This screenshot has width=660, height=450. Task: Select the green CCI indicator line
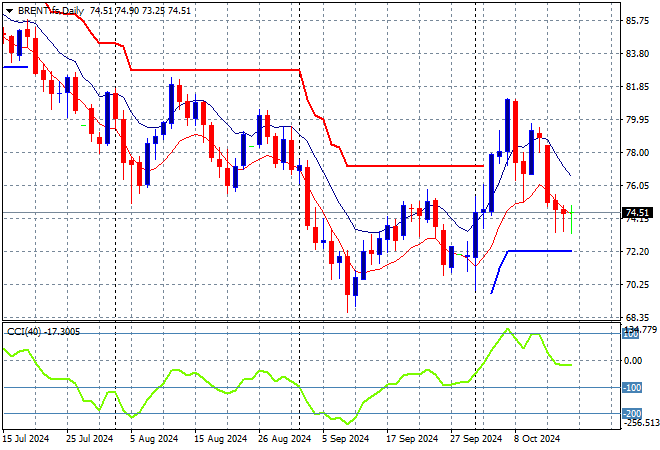pyautogui.click(x=286, y=379)
